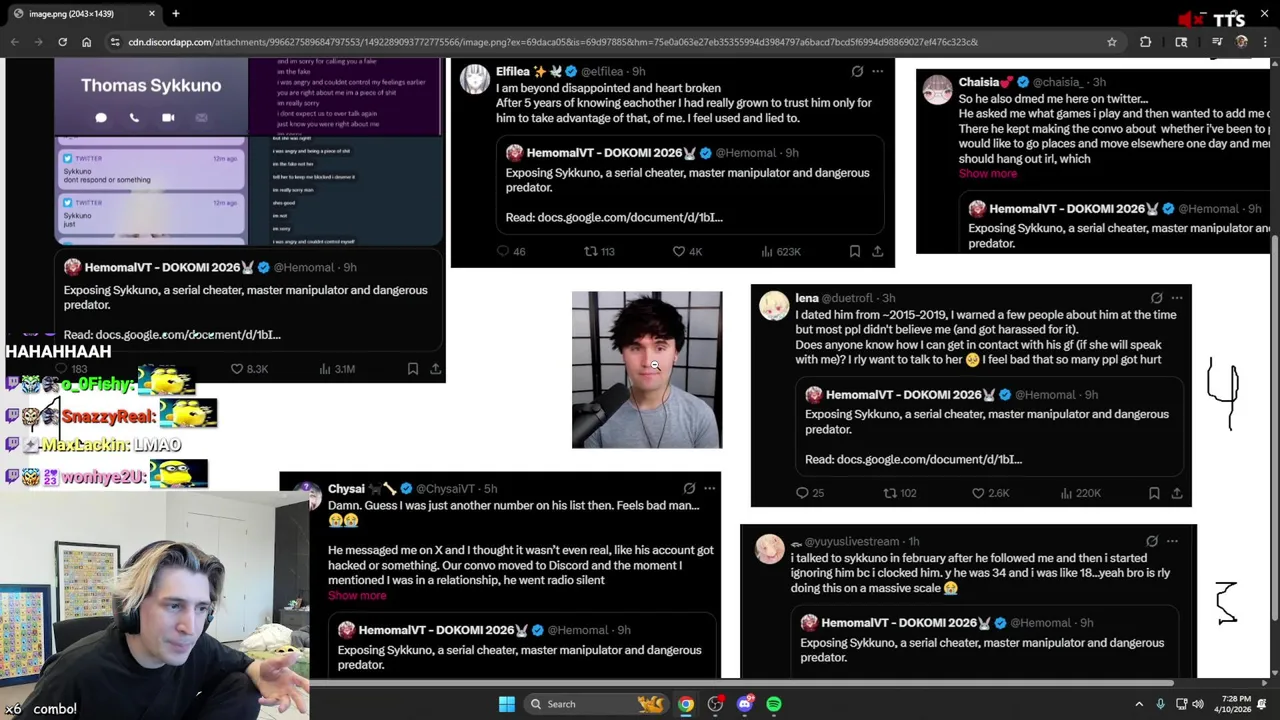Like the tweet with 8.3K likes
This screenshot has width=1280, height=720.
[237, 369]
